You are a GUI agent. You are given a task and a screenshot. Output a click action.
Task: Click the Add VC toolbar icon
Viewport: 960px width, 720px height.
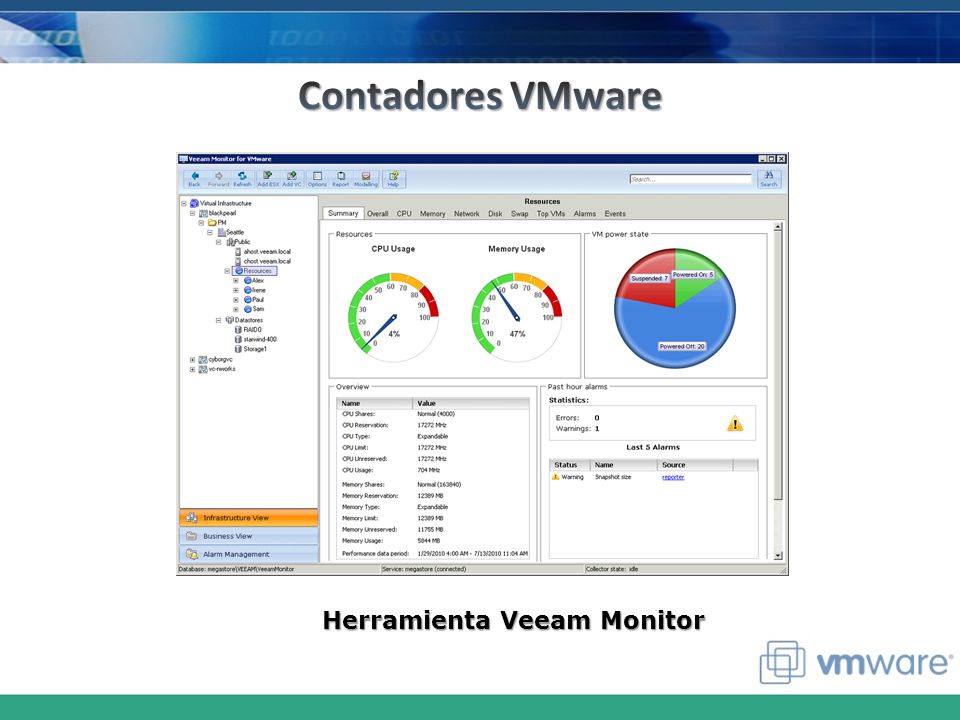292,179
